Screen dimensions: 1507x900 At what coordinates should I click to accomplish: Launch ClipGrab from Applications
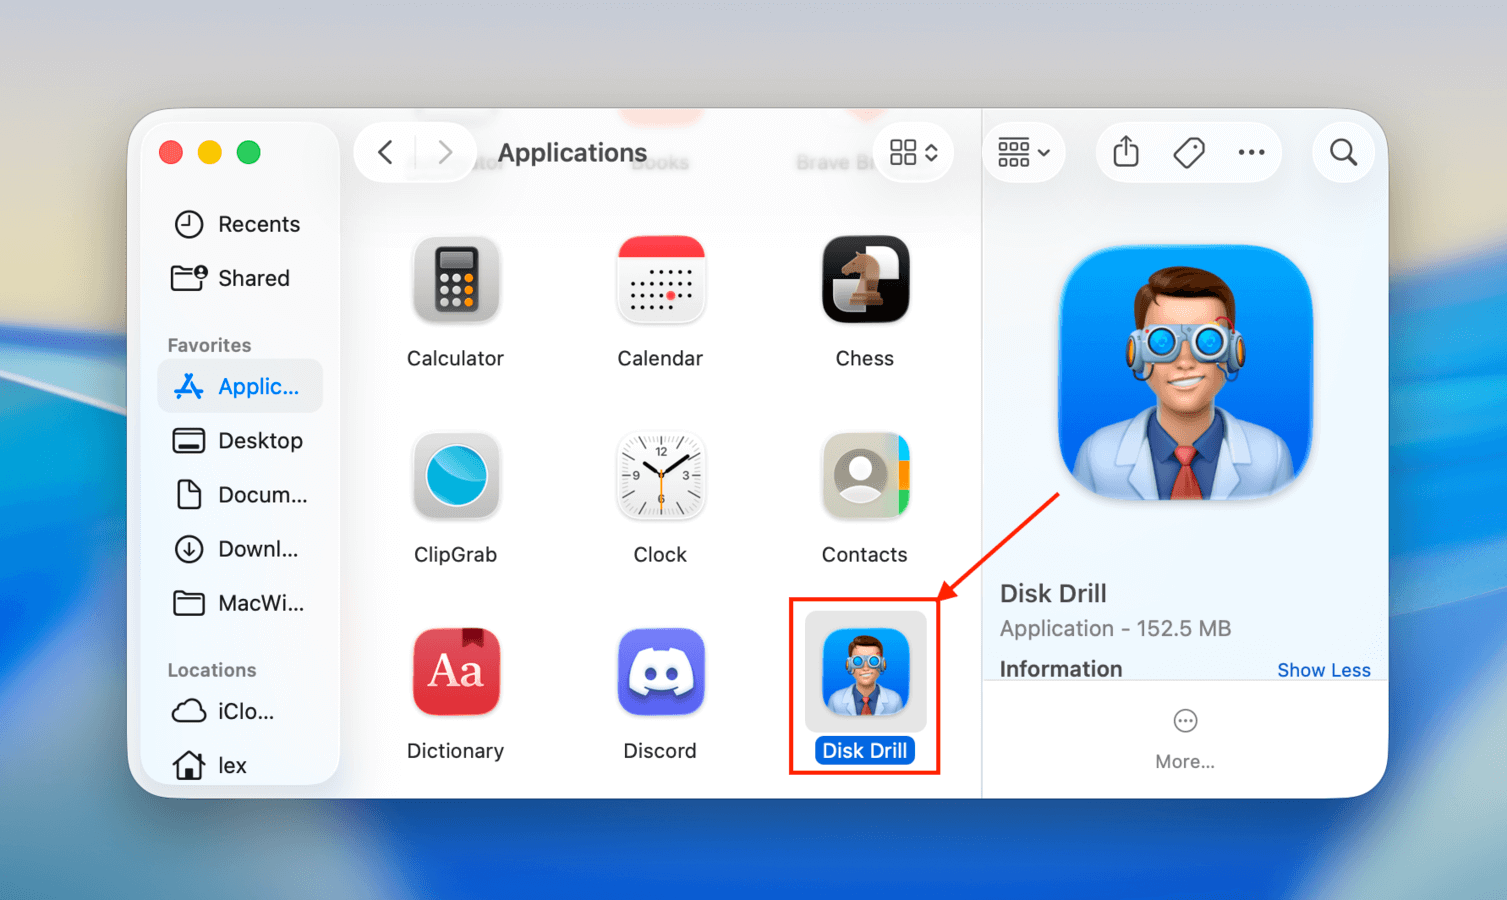pyautogui.click(x=456, y=477)
